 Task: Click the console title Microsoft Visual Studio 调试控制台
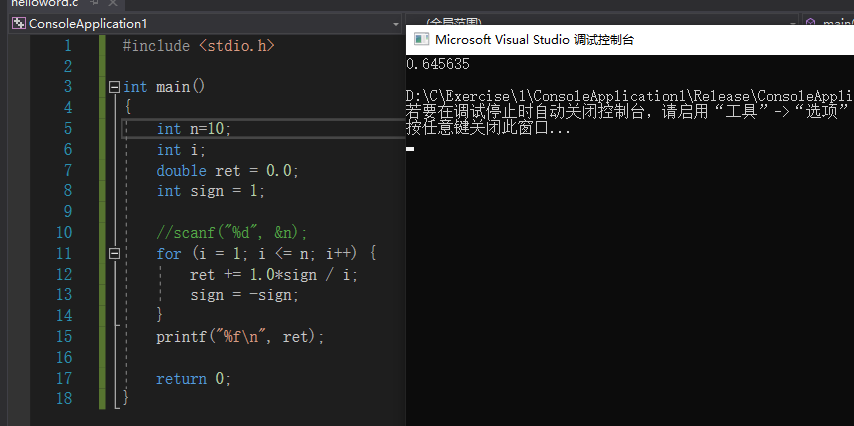pos(534,39)
